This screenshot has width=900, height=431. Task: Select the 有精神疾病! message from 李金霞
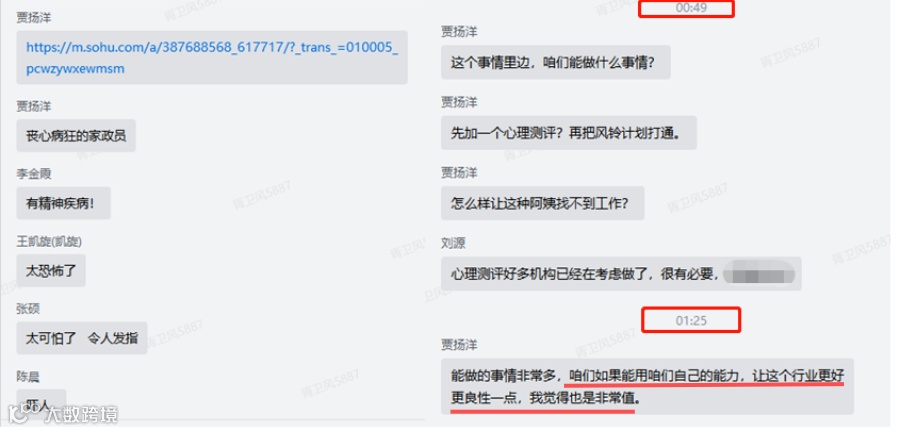point(63,204)
